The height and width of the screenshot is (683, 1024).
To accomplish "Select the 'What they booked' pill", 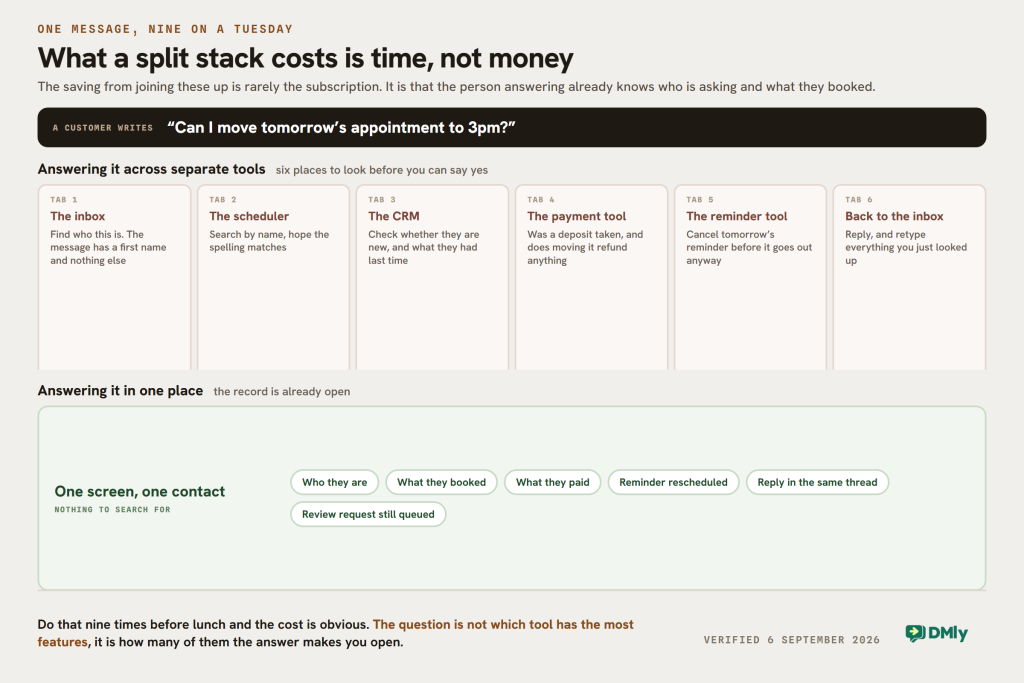I will click(x=441, y=482).
